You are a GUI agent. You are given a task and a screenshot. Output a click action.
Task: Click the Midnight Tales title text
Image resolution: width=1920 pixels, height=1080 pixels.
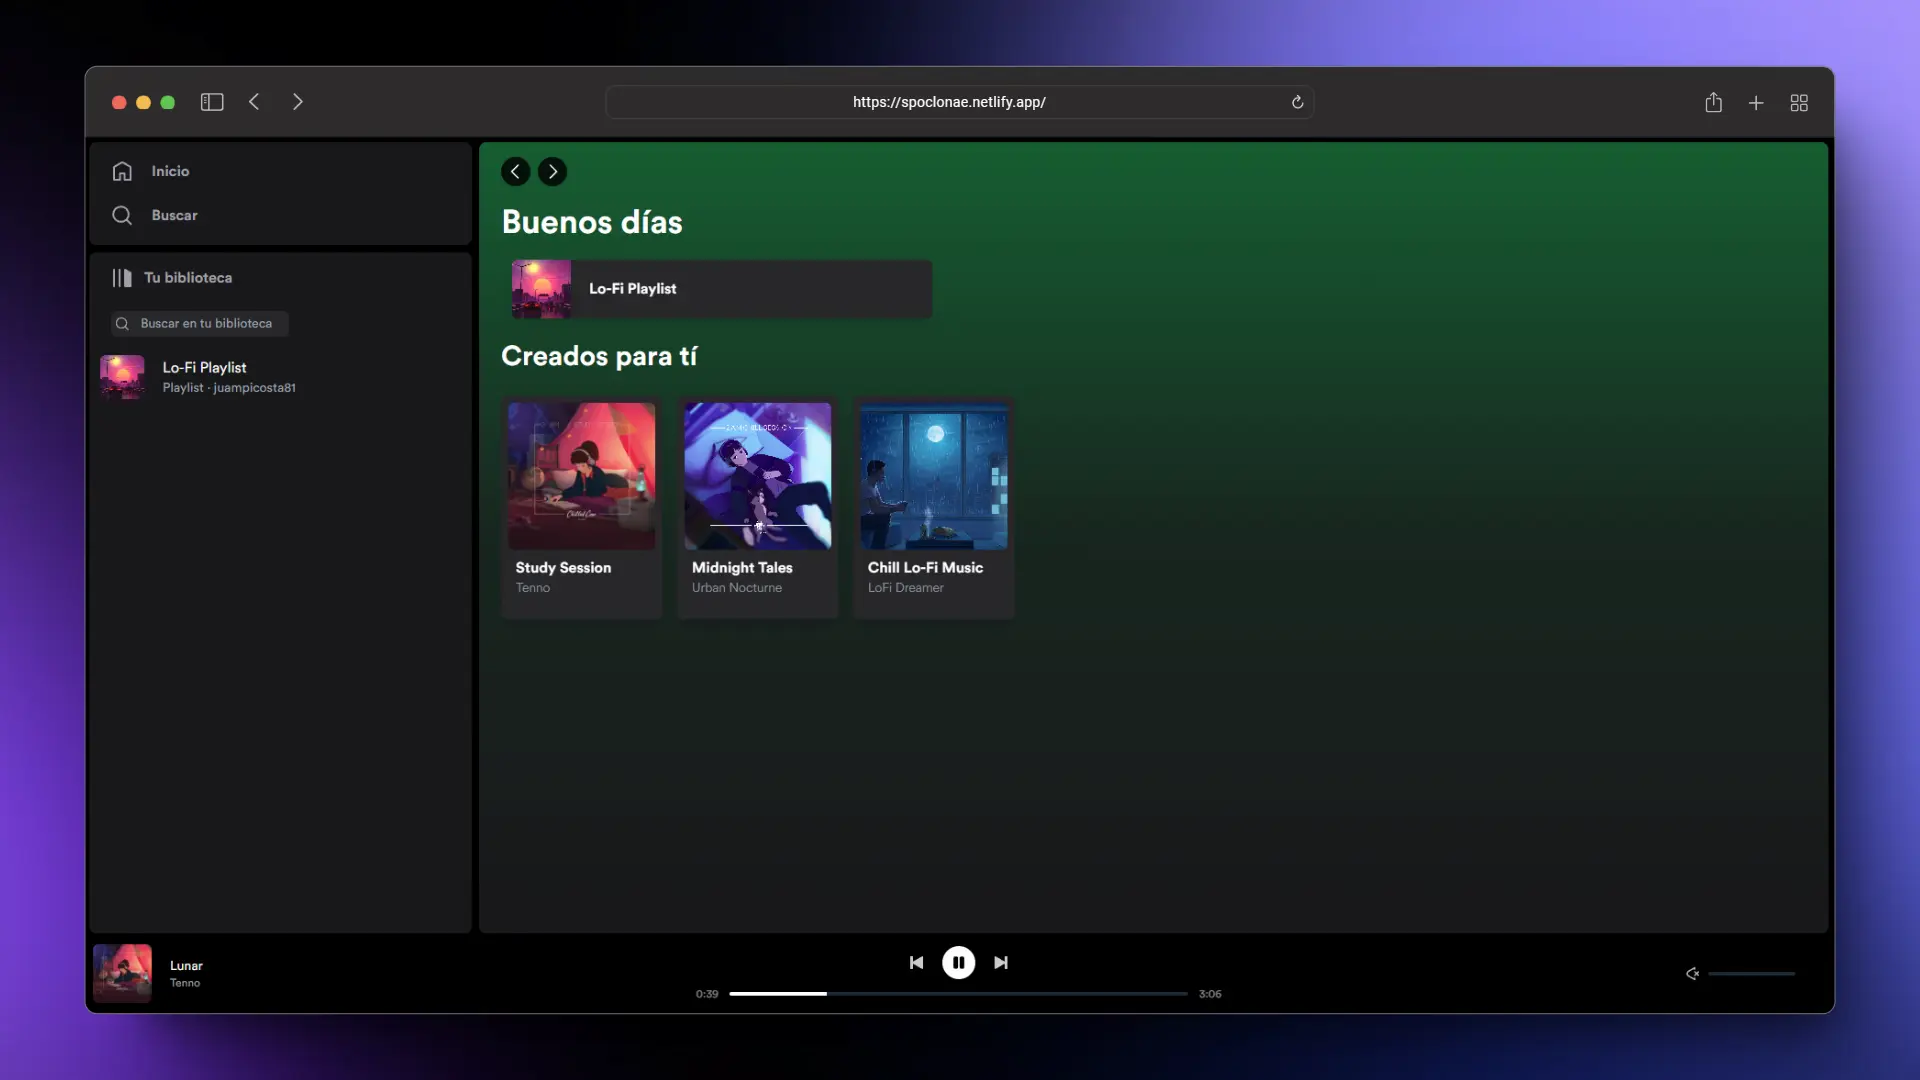742,567
